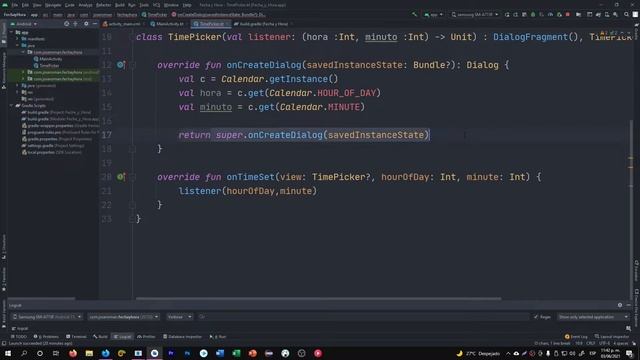The height and width of the screenshot is (360, 640).
Task: Open Excel from the taskbar
Action: 236,353
